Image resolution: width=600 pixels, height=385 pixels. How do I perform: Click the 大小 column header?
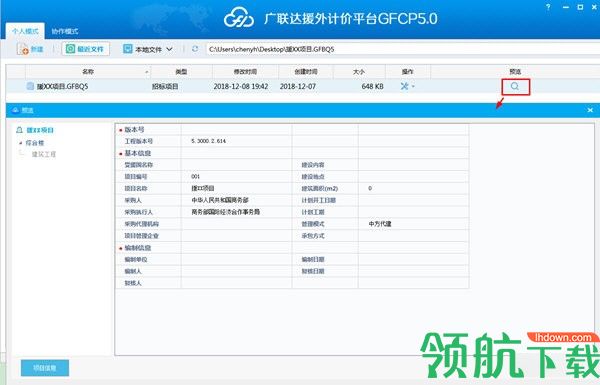(359, 72)
